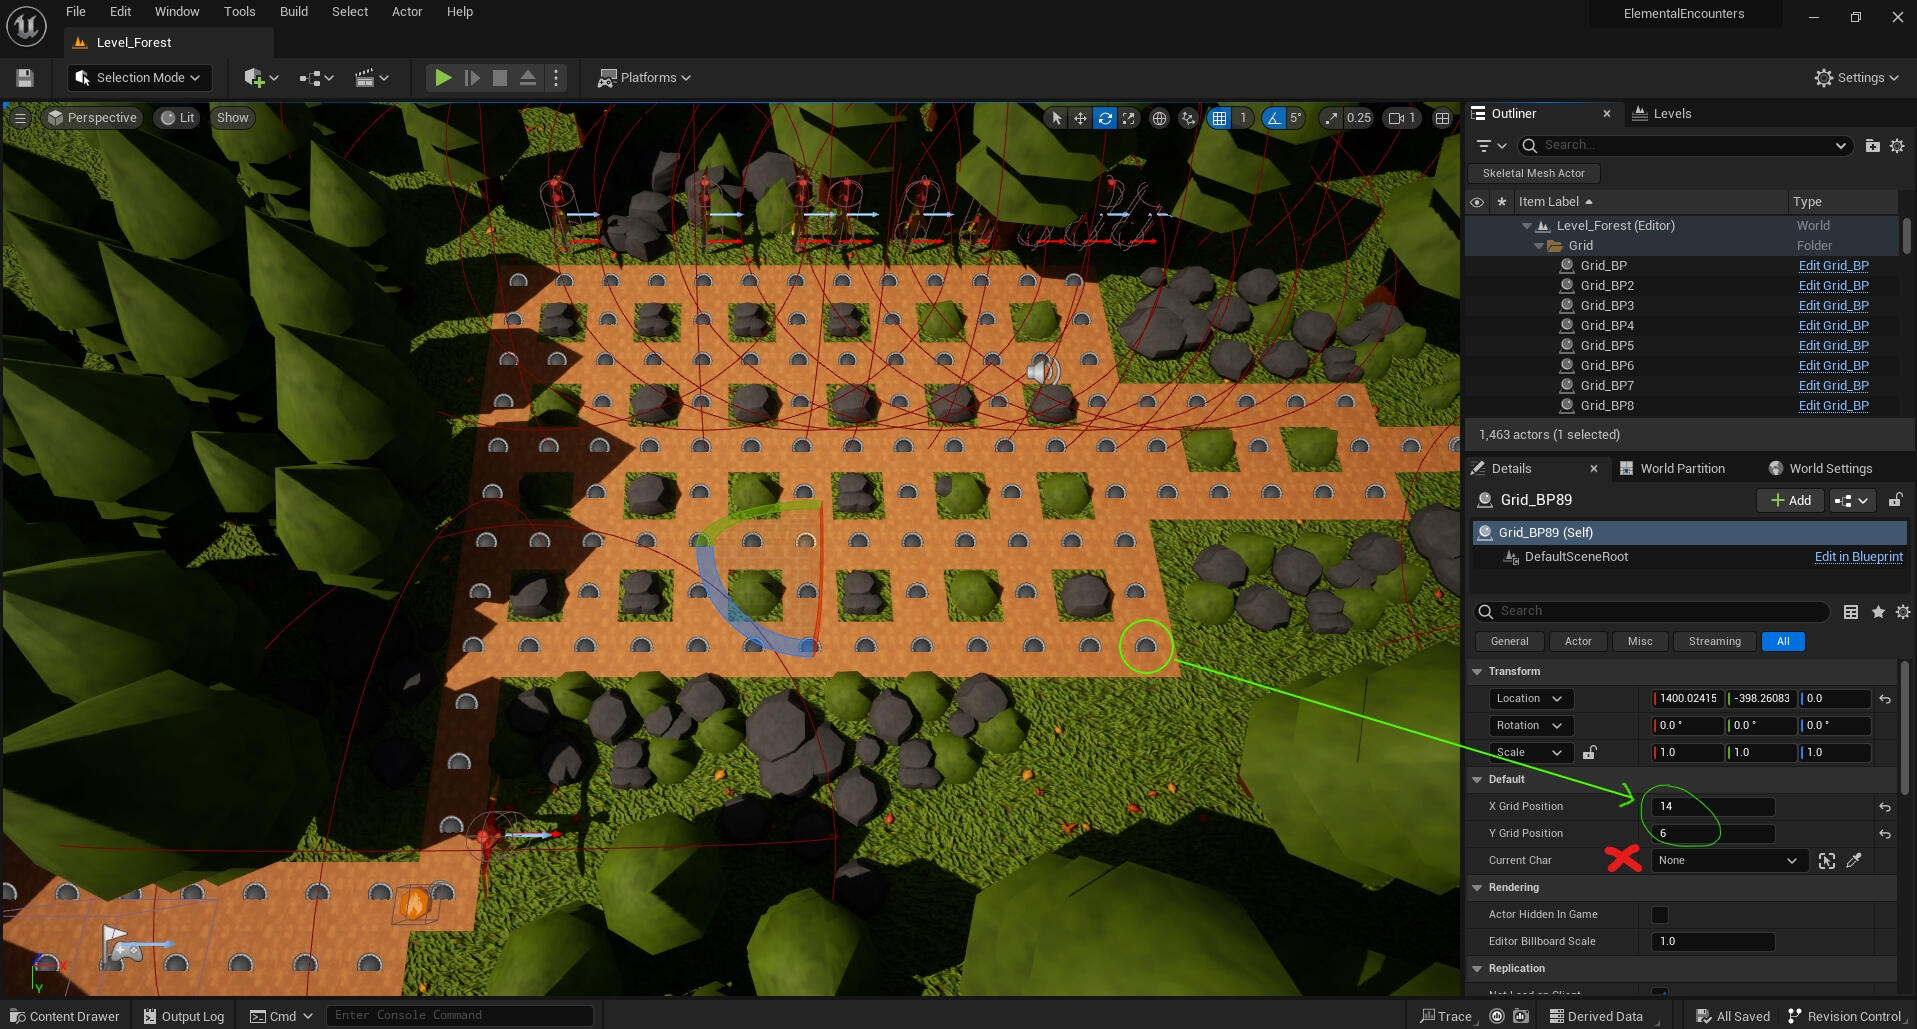Toggle the Scale lock ratio icon
The height and width of the screenshot is (1029, 1917).
coord(1589,753)
